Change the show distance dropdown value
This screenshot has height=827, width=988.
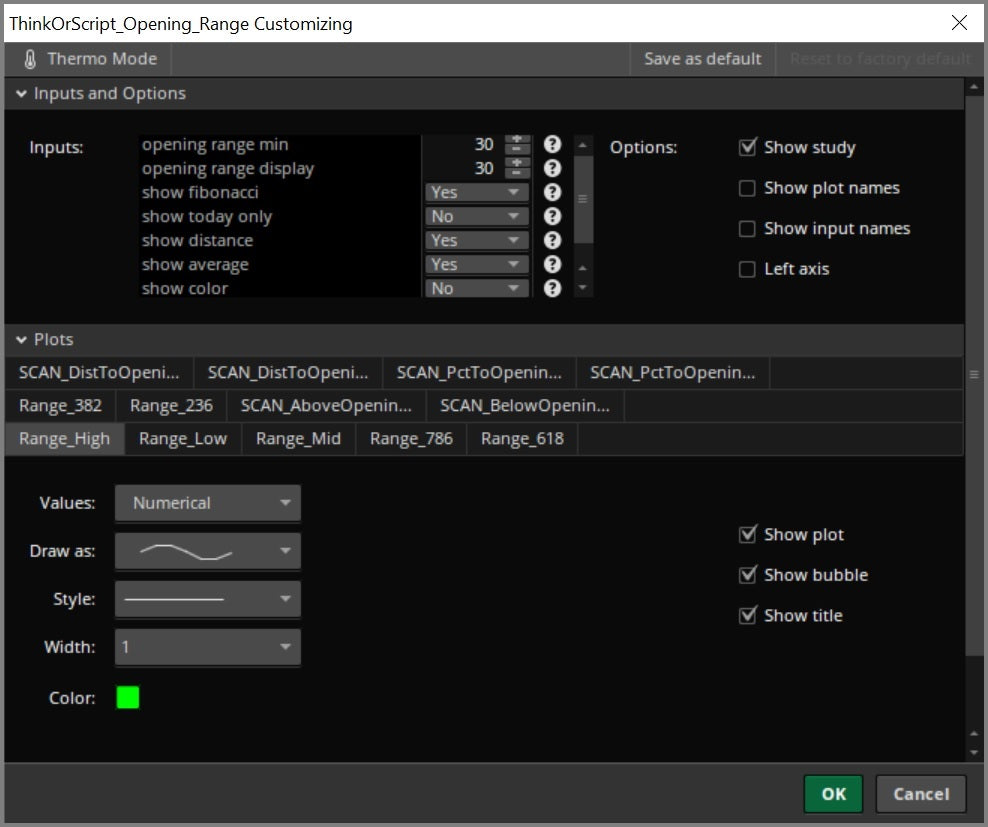point(477,240)
